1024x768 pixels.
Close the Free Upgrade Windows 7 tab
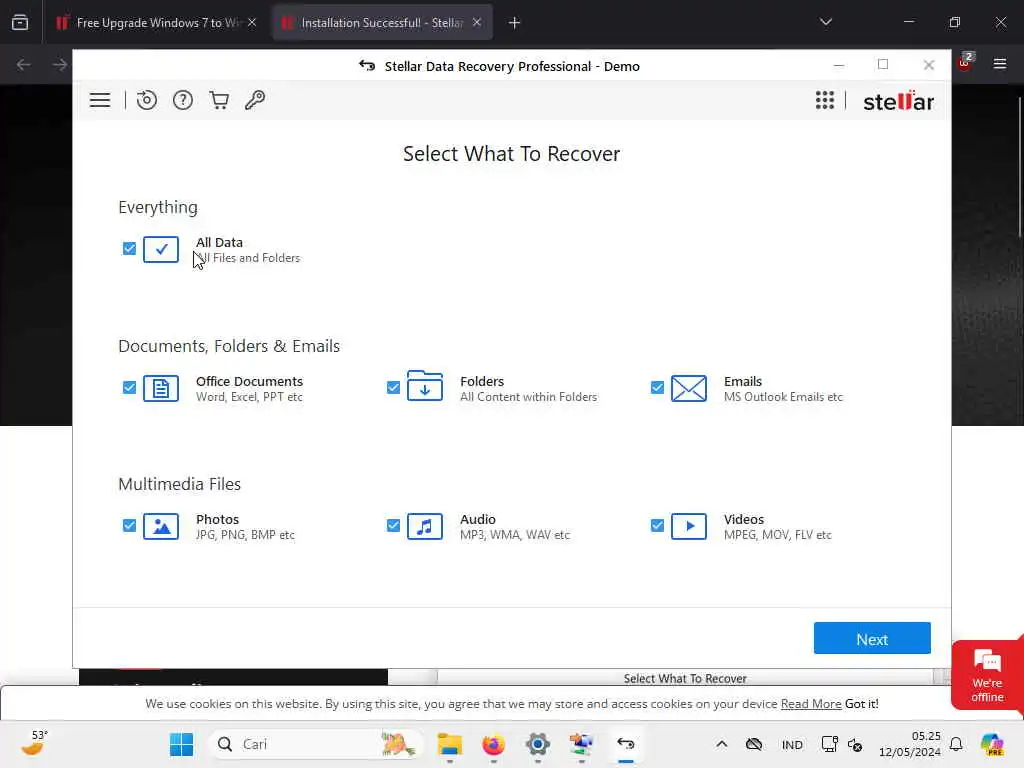(252, 22)
